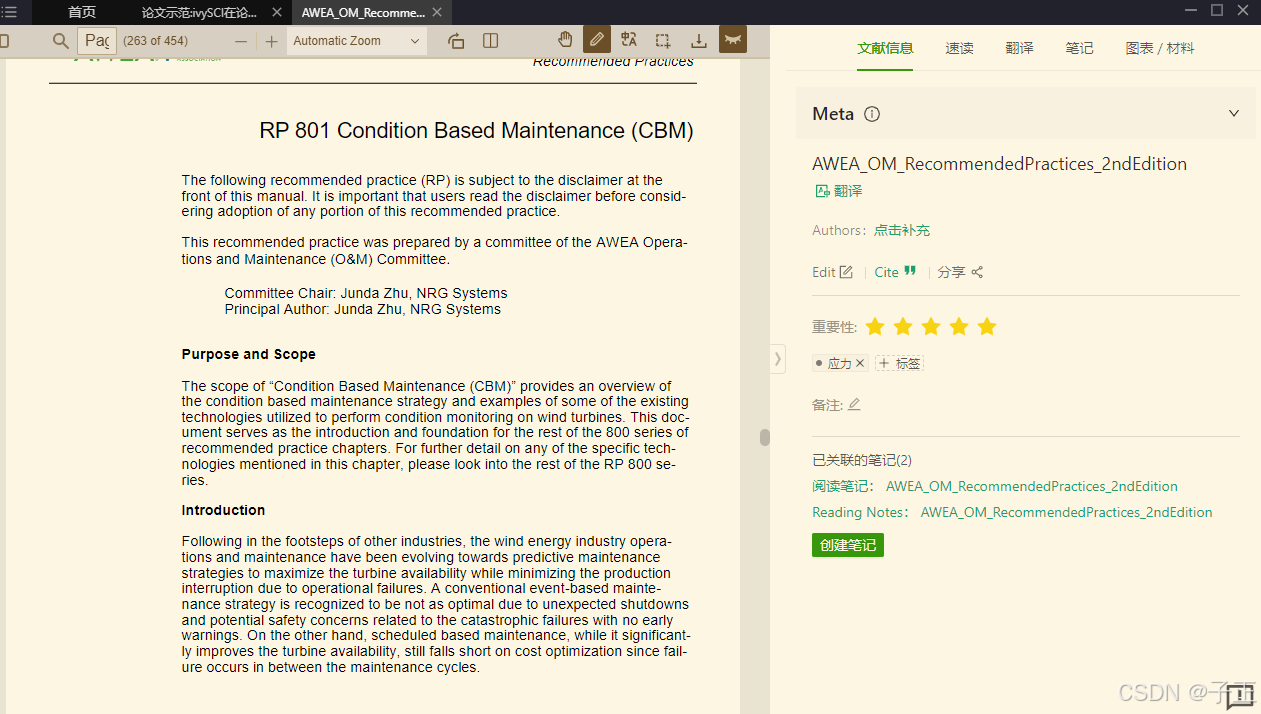This screenshot has width=1261, height=714.
Task: Click the 翻译 link under the title
Action: (838, 191)
